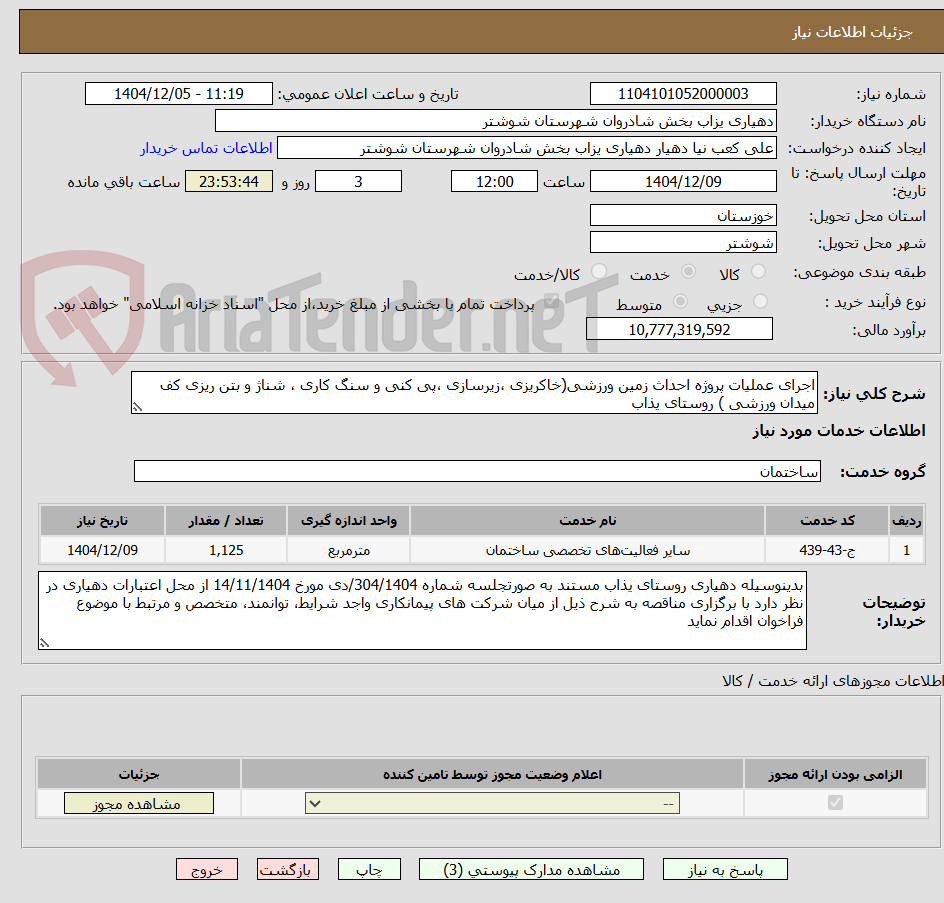This screenshot has height=903, width=944.
Task: Expand the اعلام وضعیت مجوز dropdown
Action: (492, 803)
